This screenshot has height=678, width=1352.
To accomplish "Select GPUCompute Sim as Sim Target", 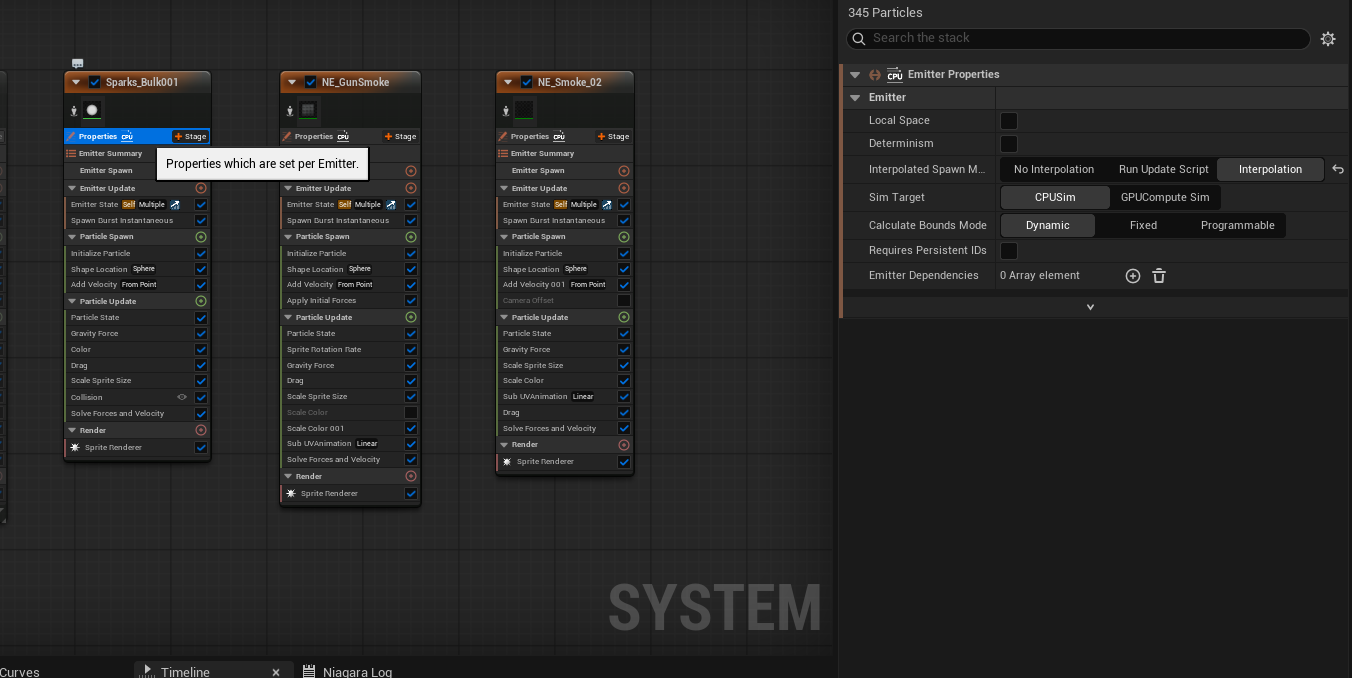I will pyautogui.click(x=1165, y=198).
